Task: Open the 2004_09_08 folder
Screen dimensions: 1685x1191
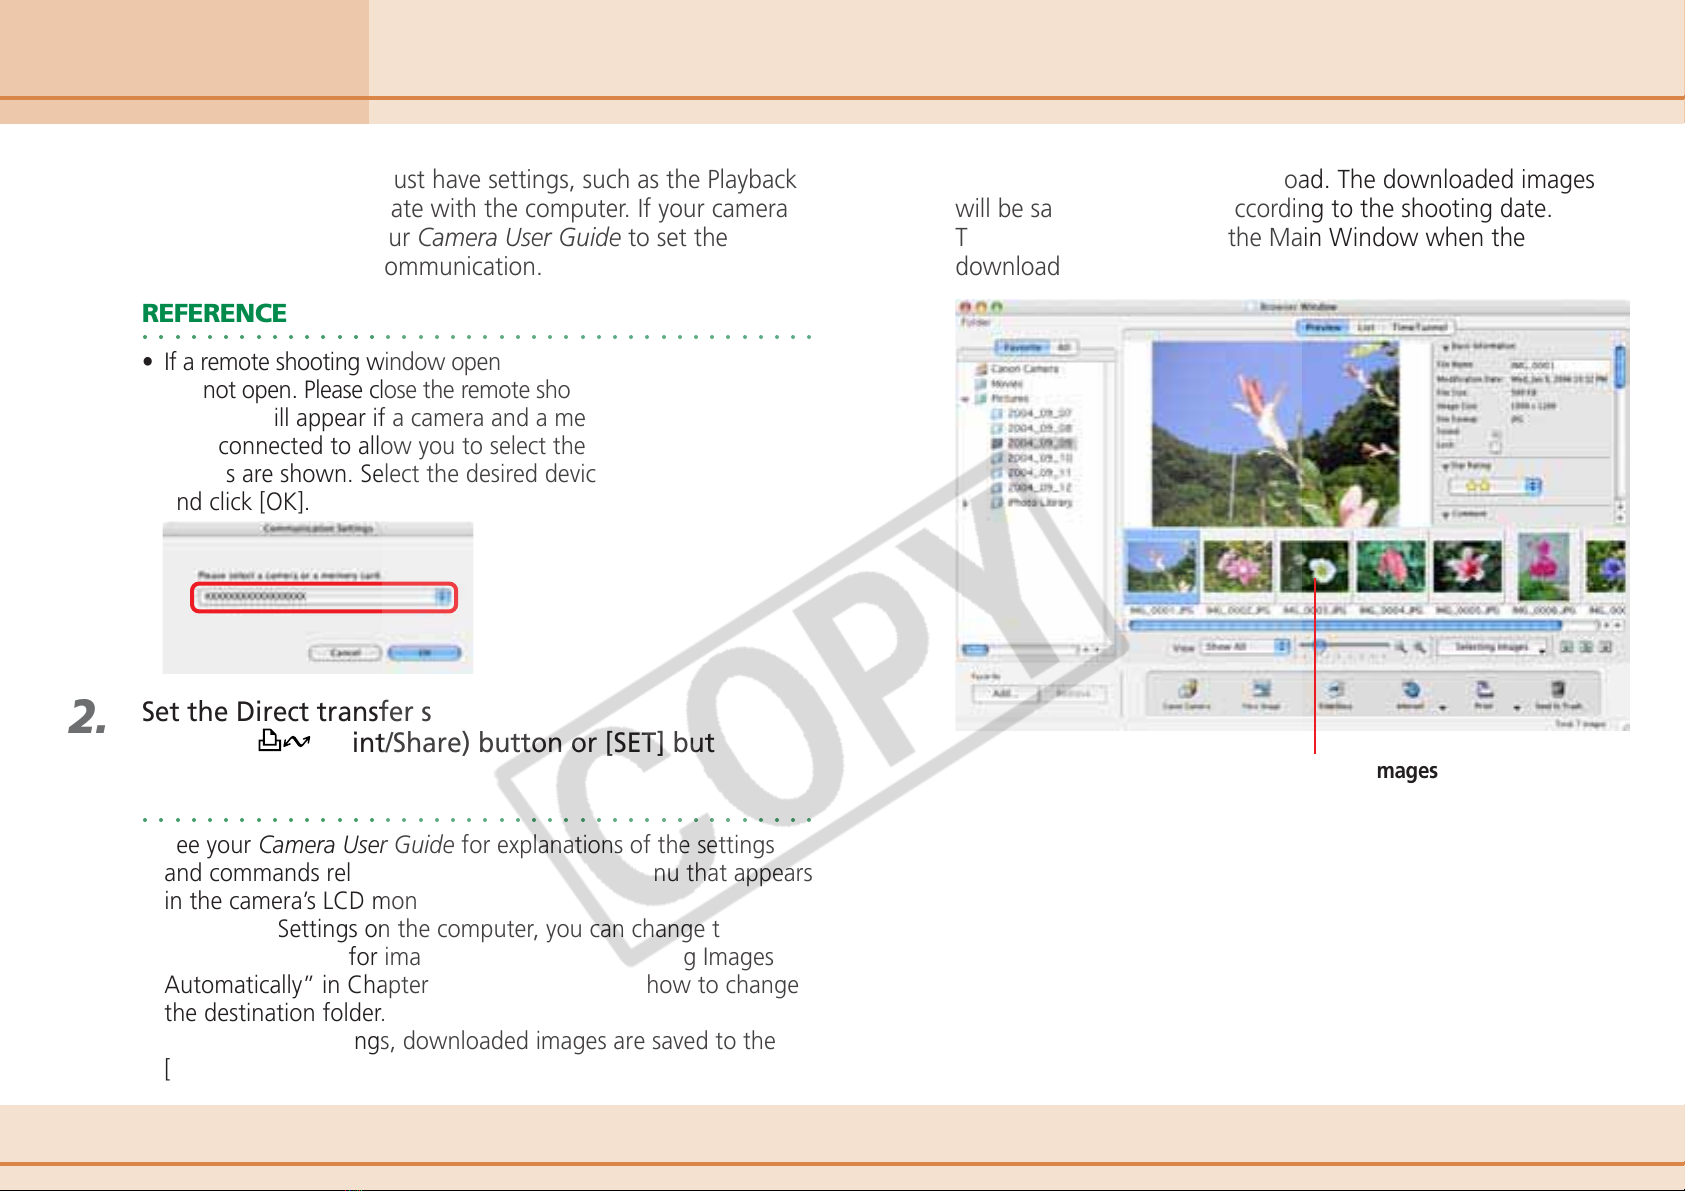Action: (x=1031, y=428)
